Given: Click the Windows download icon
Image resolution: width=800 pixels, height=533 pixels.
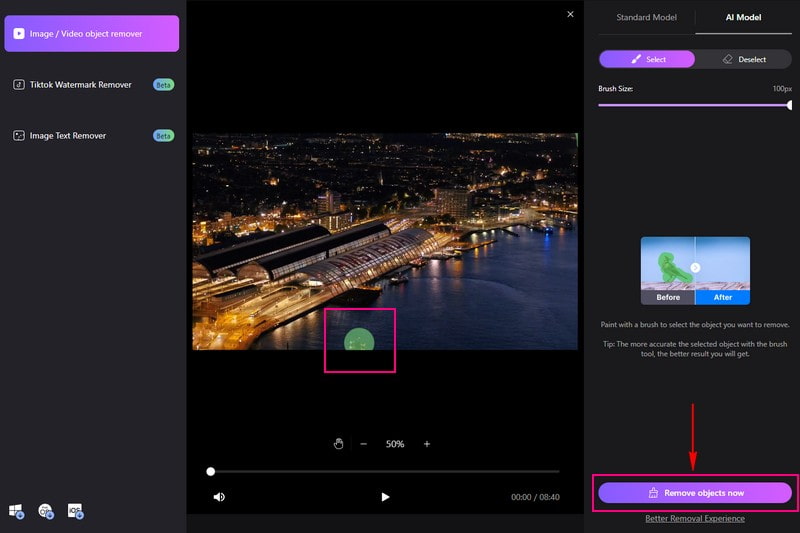Looking at the screenshot, I should (x=16, y=511).
